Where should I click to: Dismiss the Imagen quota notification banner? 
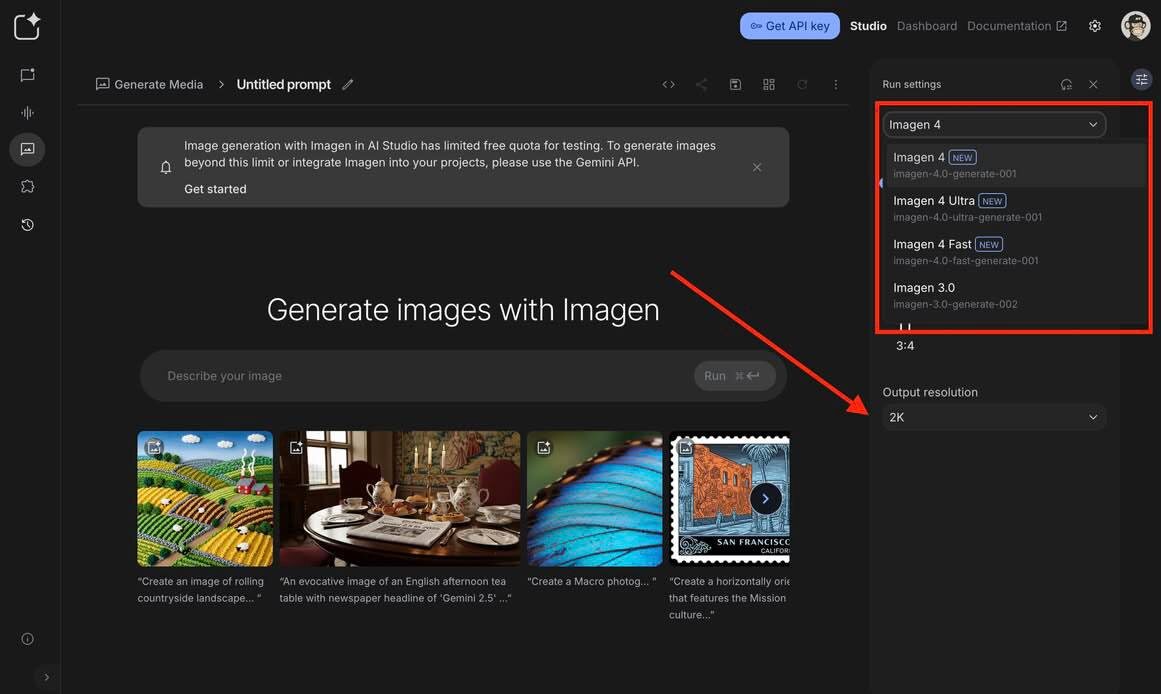(x=757, y=167)
